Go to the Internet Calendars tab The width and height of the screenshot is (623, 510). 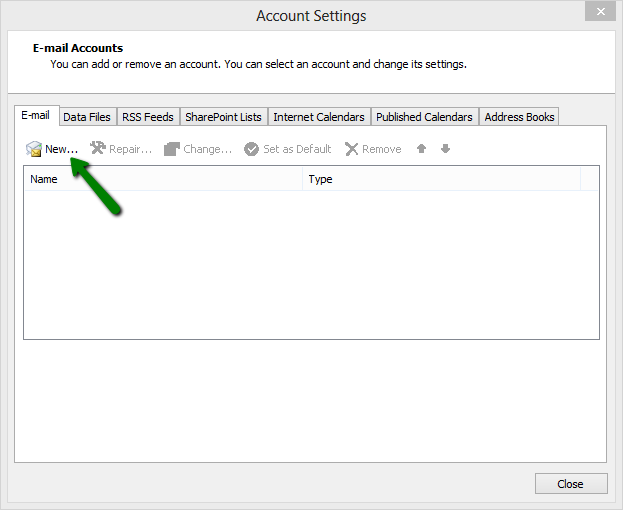319,117
